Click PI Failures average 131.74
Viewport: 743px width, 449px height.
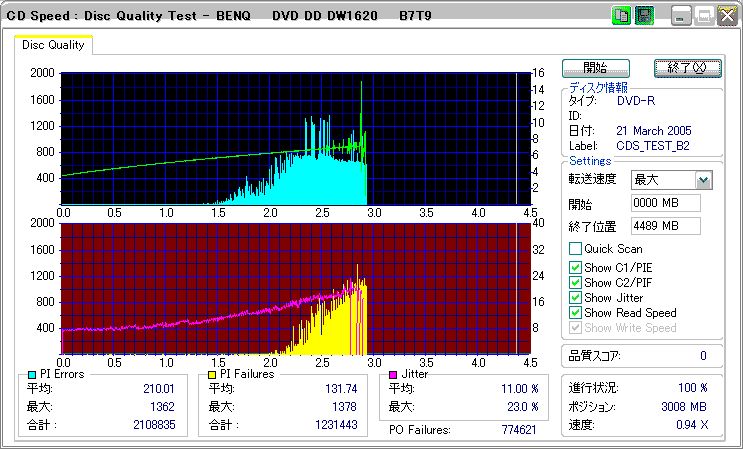click(341, 389)
